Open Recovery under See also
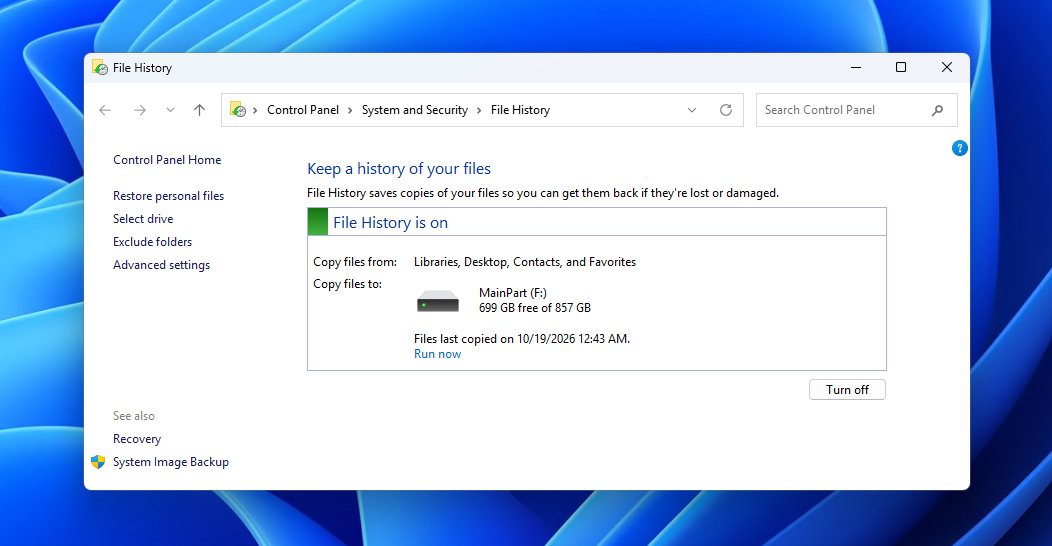The height and width of the screenshot is (546, 1052). click(x=137, y=439)
